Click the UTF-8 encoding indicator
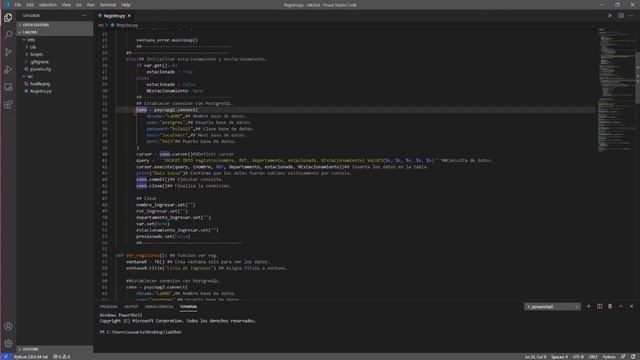This screenshot has width=640, height=360. tap(578, 357)
